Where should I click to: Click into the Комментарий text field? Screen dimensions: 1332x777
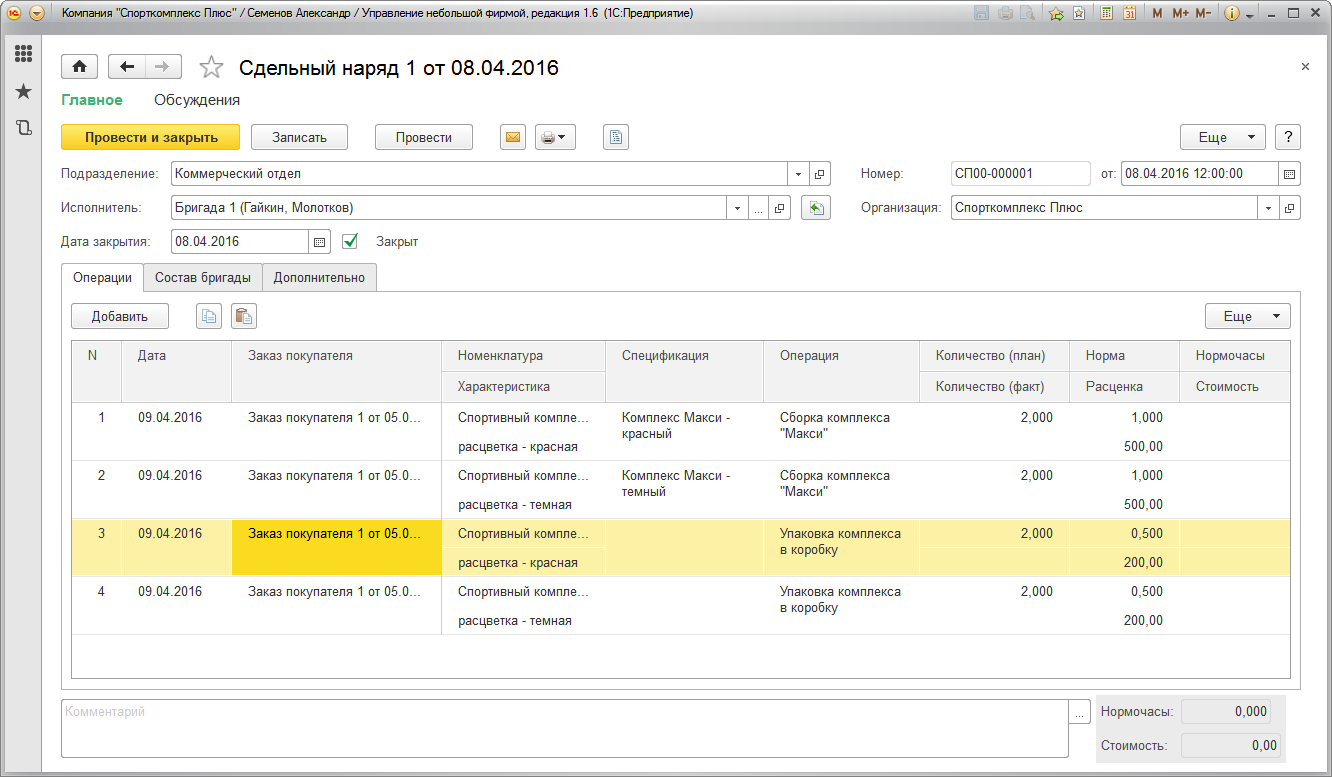[x=565, y=728]
